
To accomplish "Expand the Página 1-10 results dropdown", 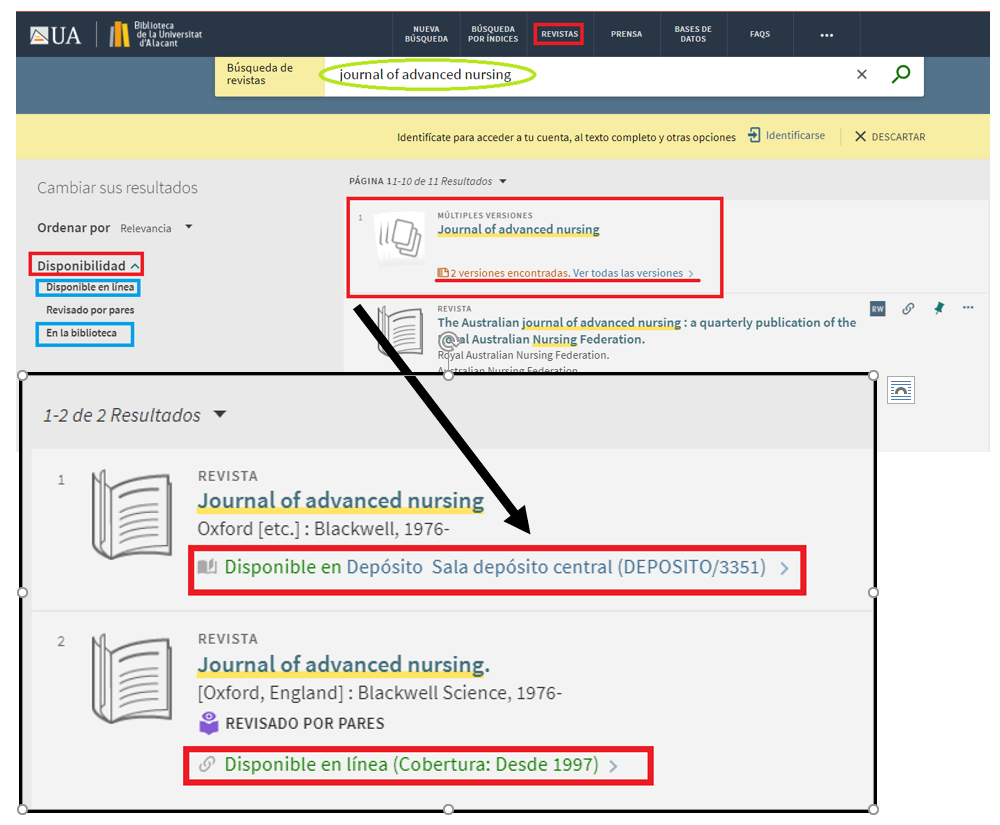I will 502,182.
